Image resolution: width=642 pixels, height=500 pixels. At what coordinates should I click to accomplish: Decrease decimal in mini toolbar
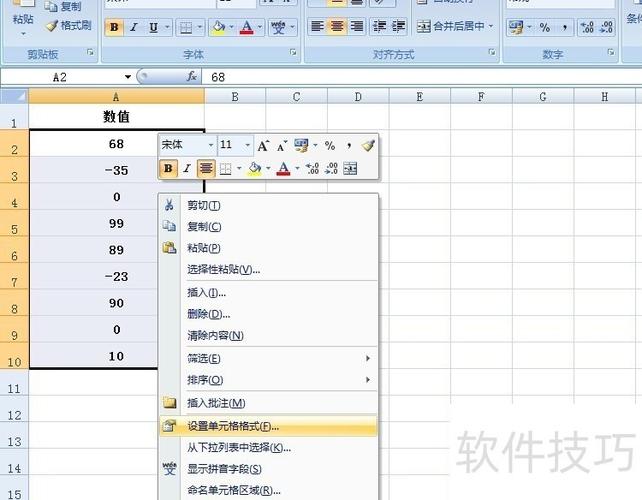[x=331, y=168]
